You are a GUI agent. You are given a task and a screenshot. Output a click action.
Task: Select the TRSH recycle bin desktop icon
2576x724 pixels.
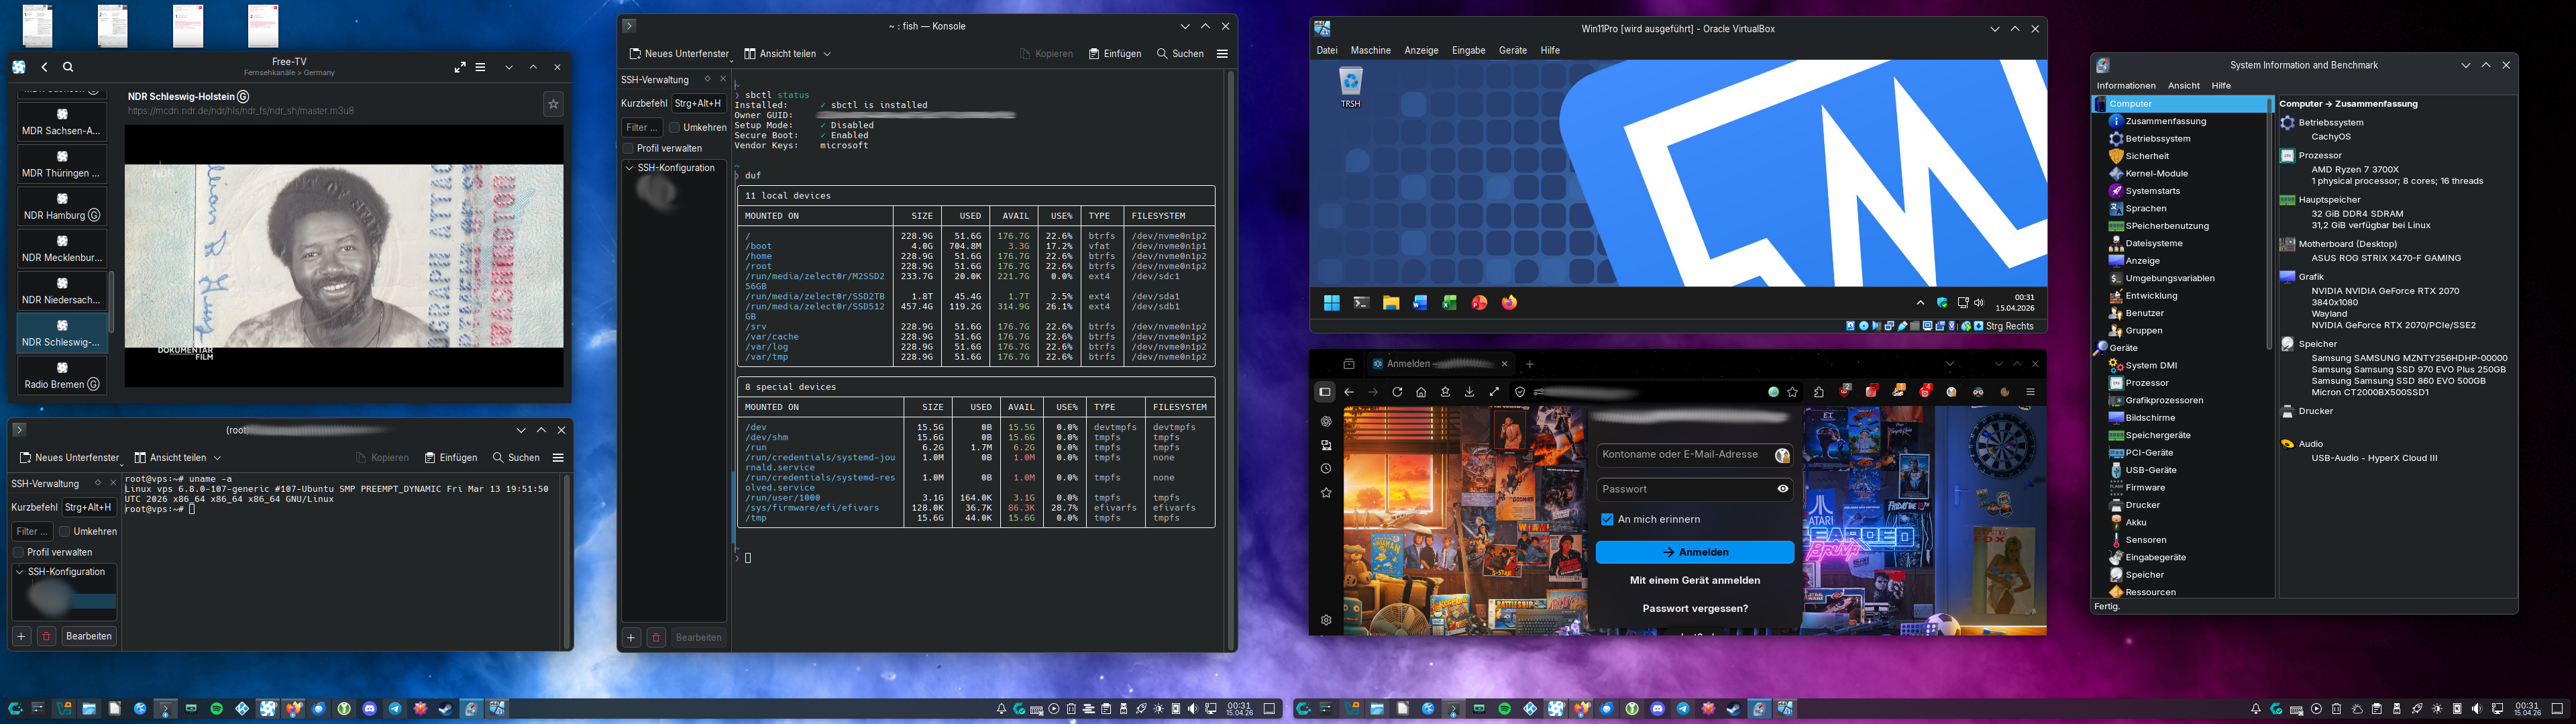coord(1351,88)
